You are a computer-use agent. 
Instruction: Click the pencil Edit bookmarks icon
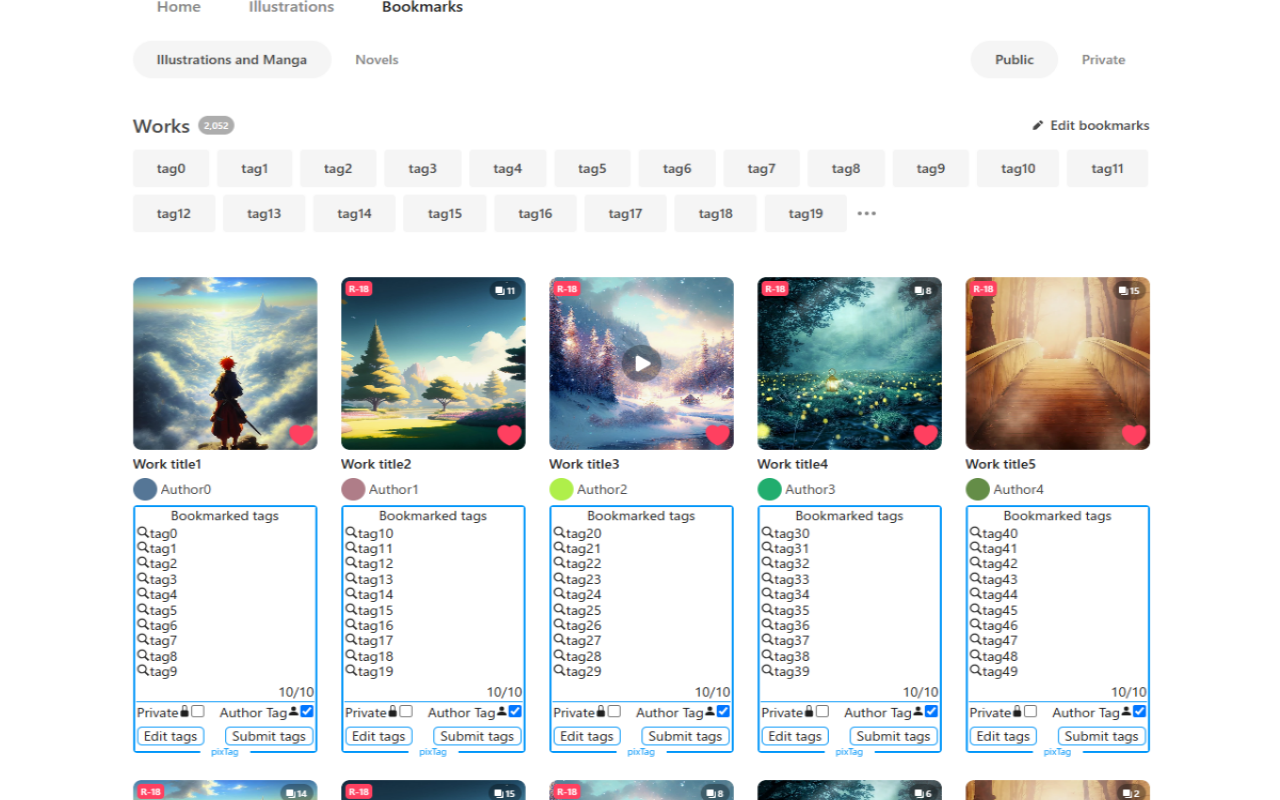pos(1038,125)
